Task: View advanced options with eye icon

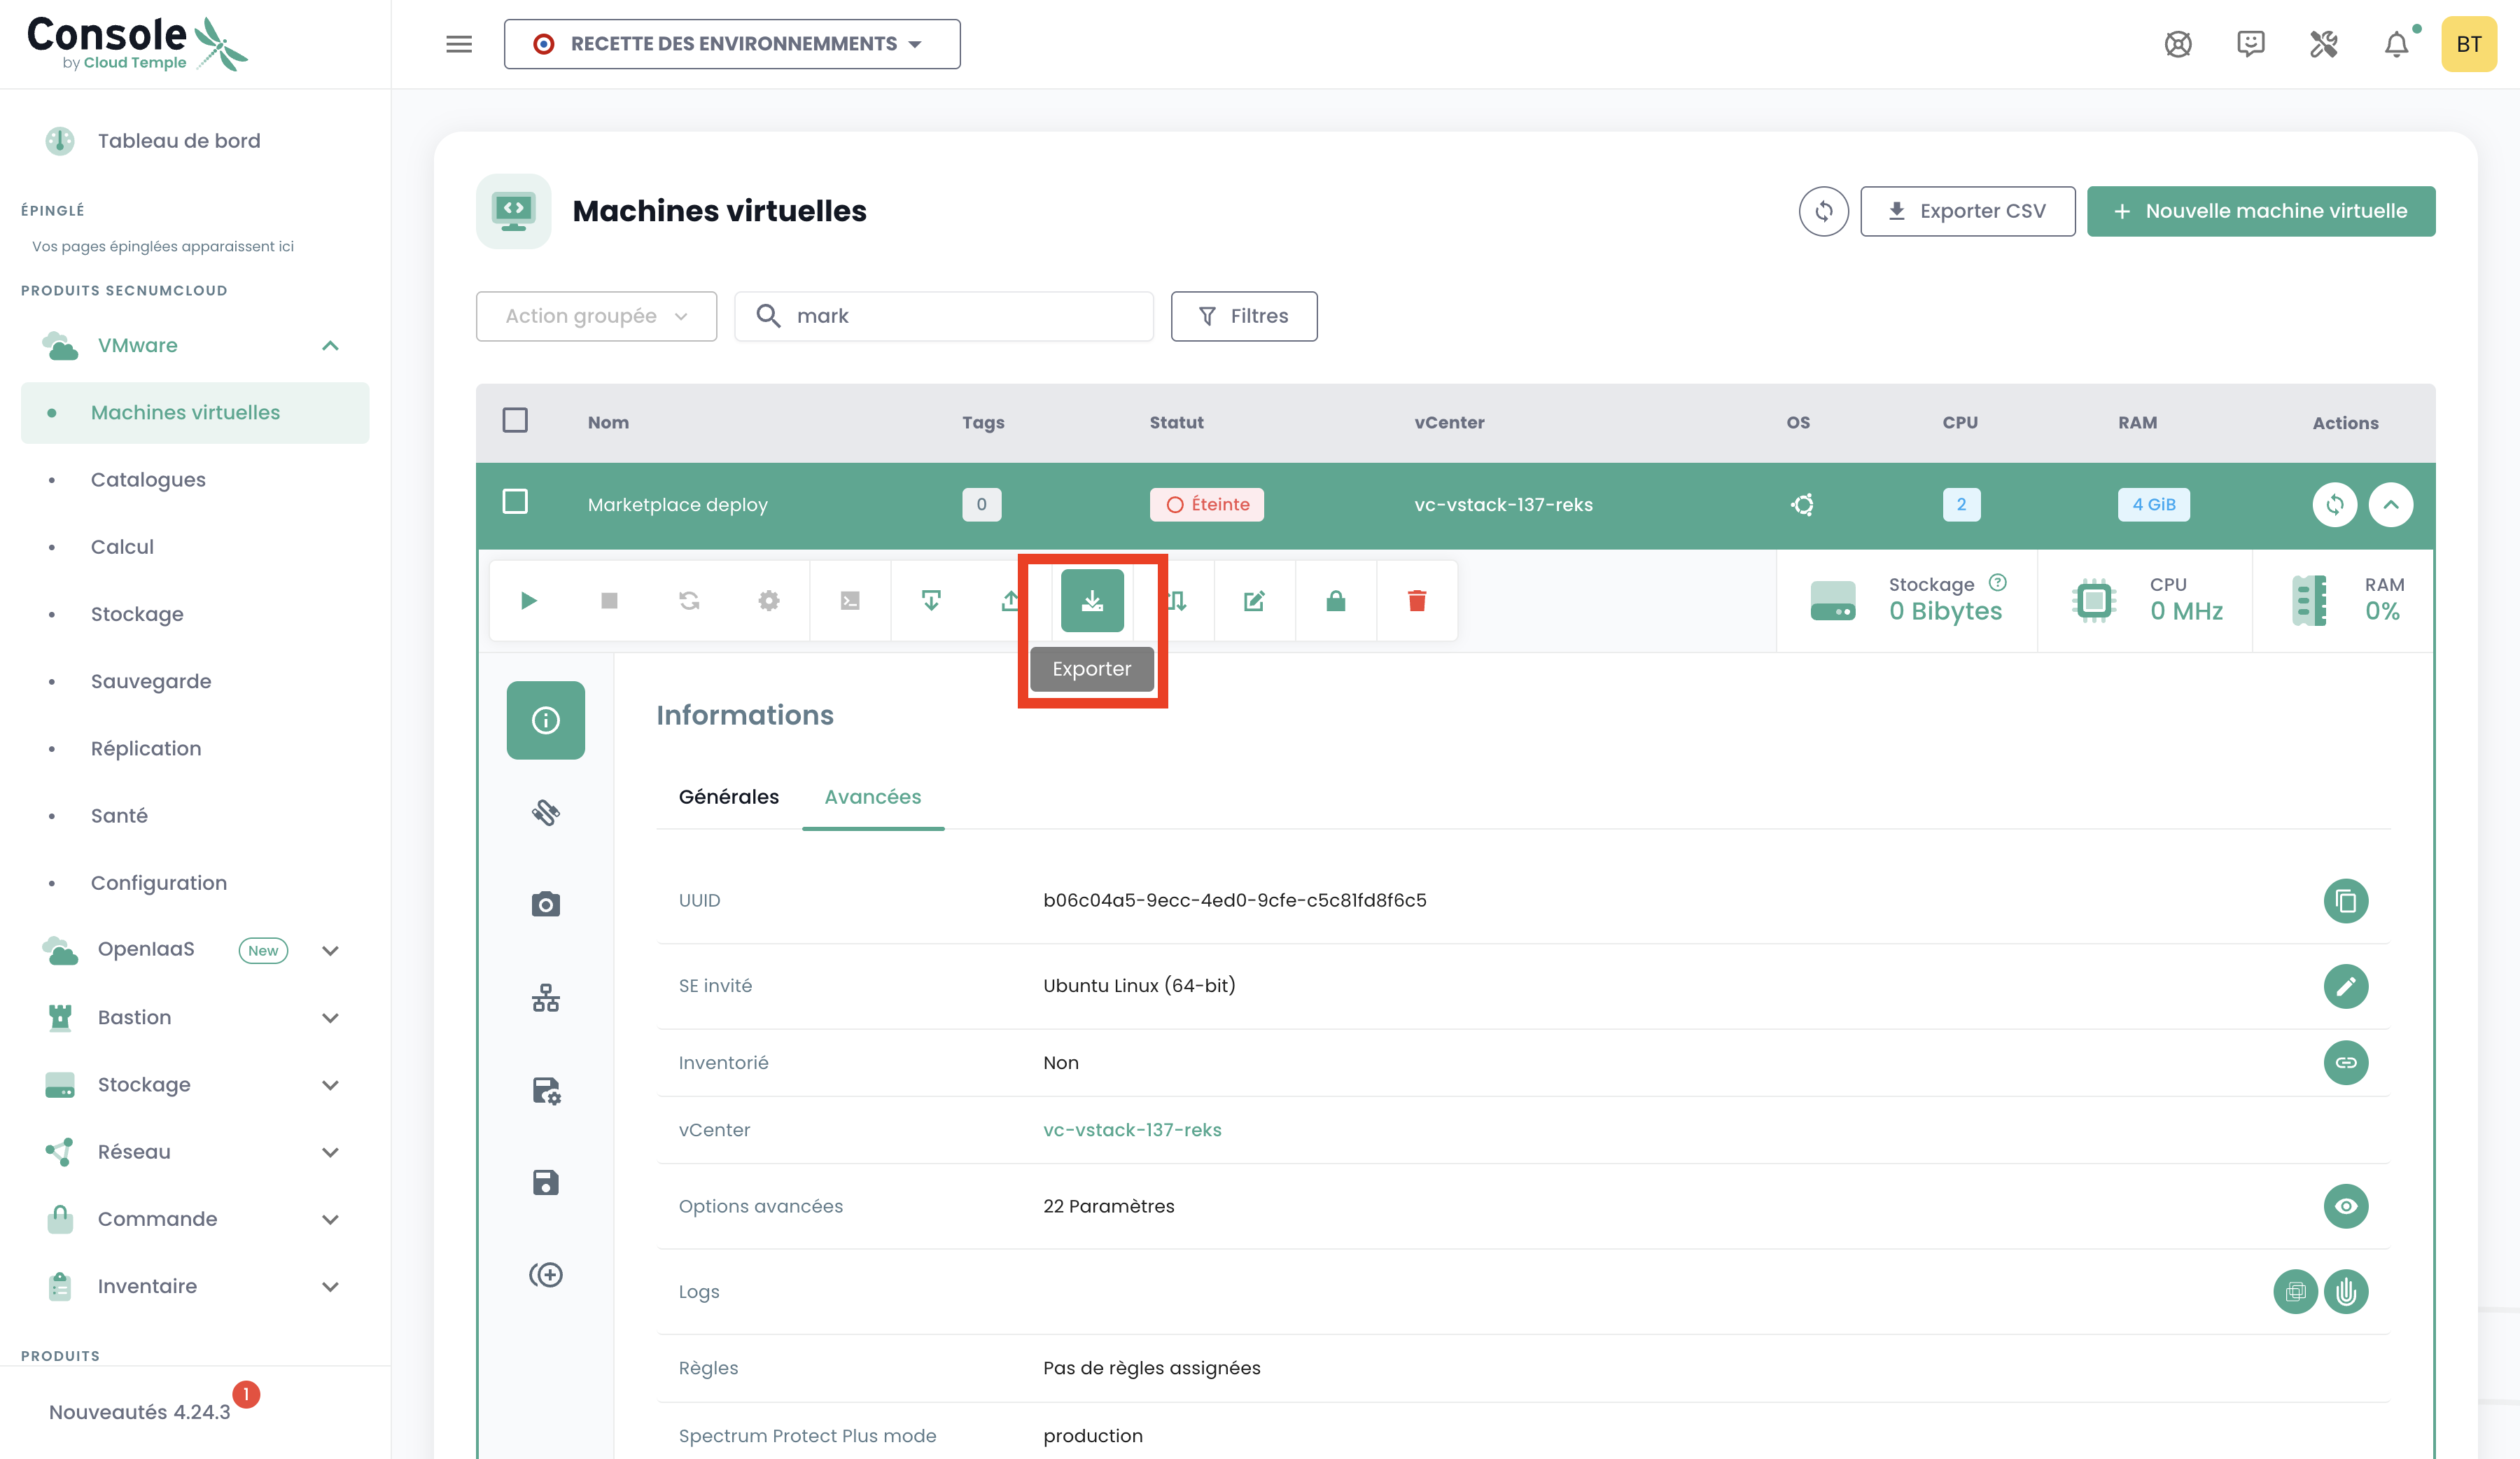Action: tap(2345, 1206)
